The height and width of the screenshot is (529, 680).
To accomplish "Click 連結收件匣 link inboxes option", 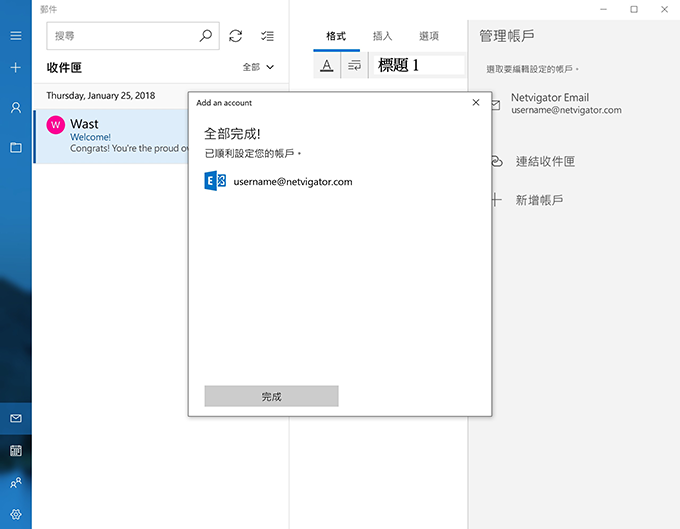I will click(x=545, y=161).
